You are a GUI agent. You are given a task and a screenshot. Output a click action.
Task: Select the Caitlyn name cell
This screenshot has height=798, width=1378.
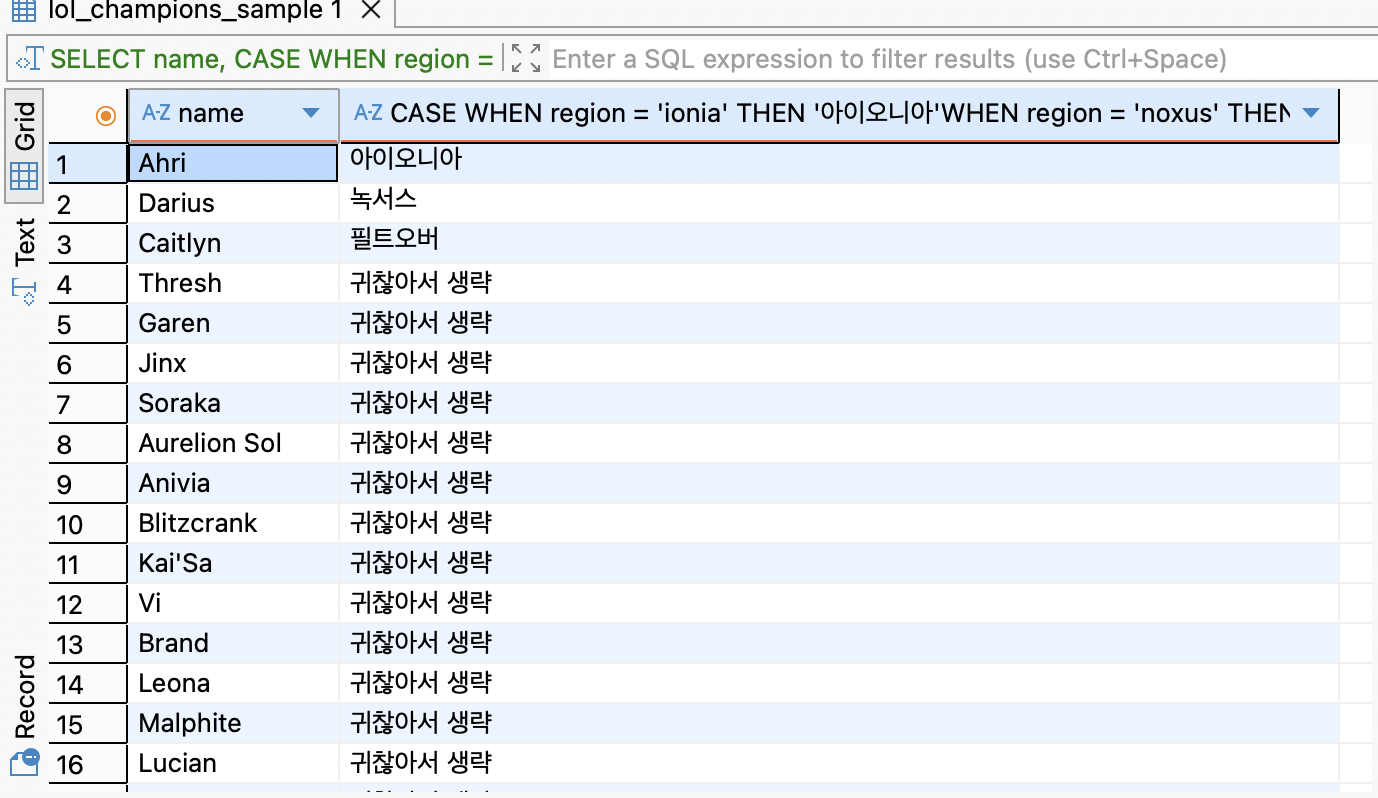pos(233,243)
